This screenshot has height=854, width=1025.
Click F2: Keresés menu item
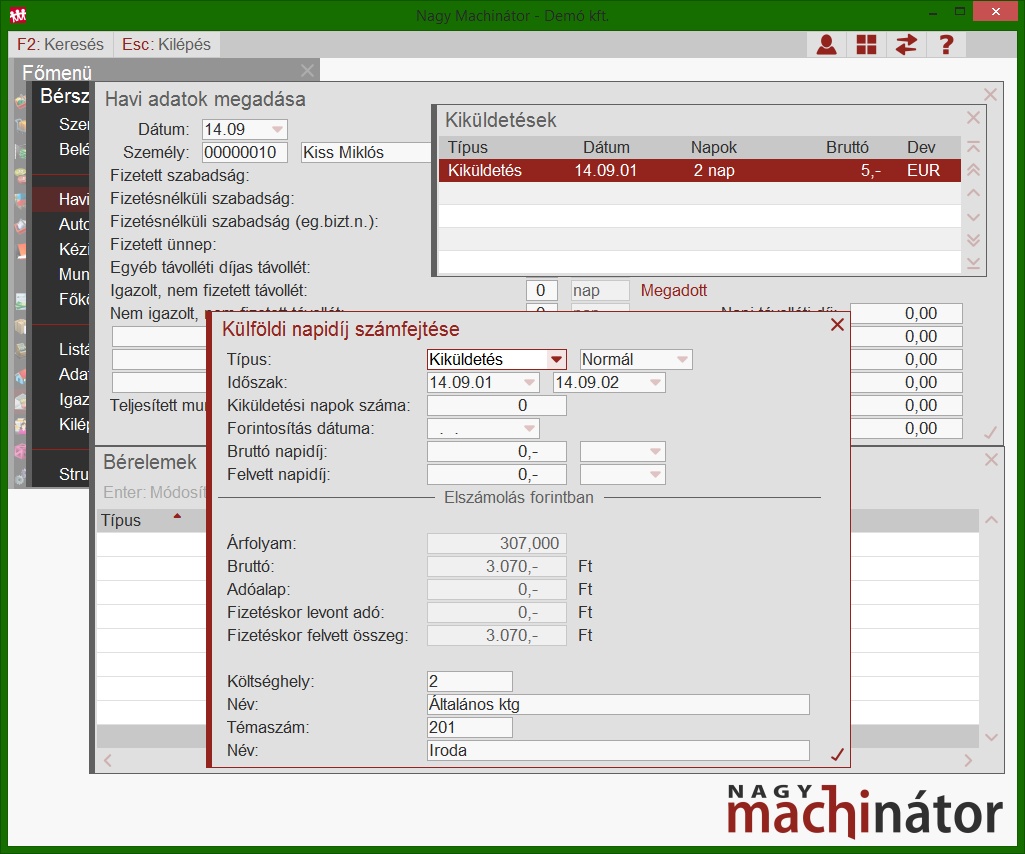point(60,44)
